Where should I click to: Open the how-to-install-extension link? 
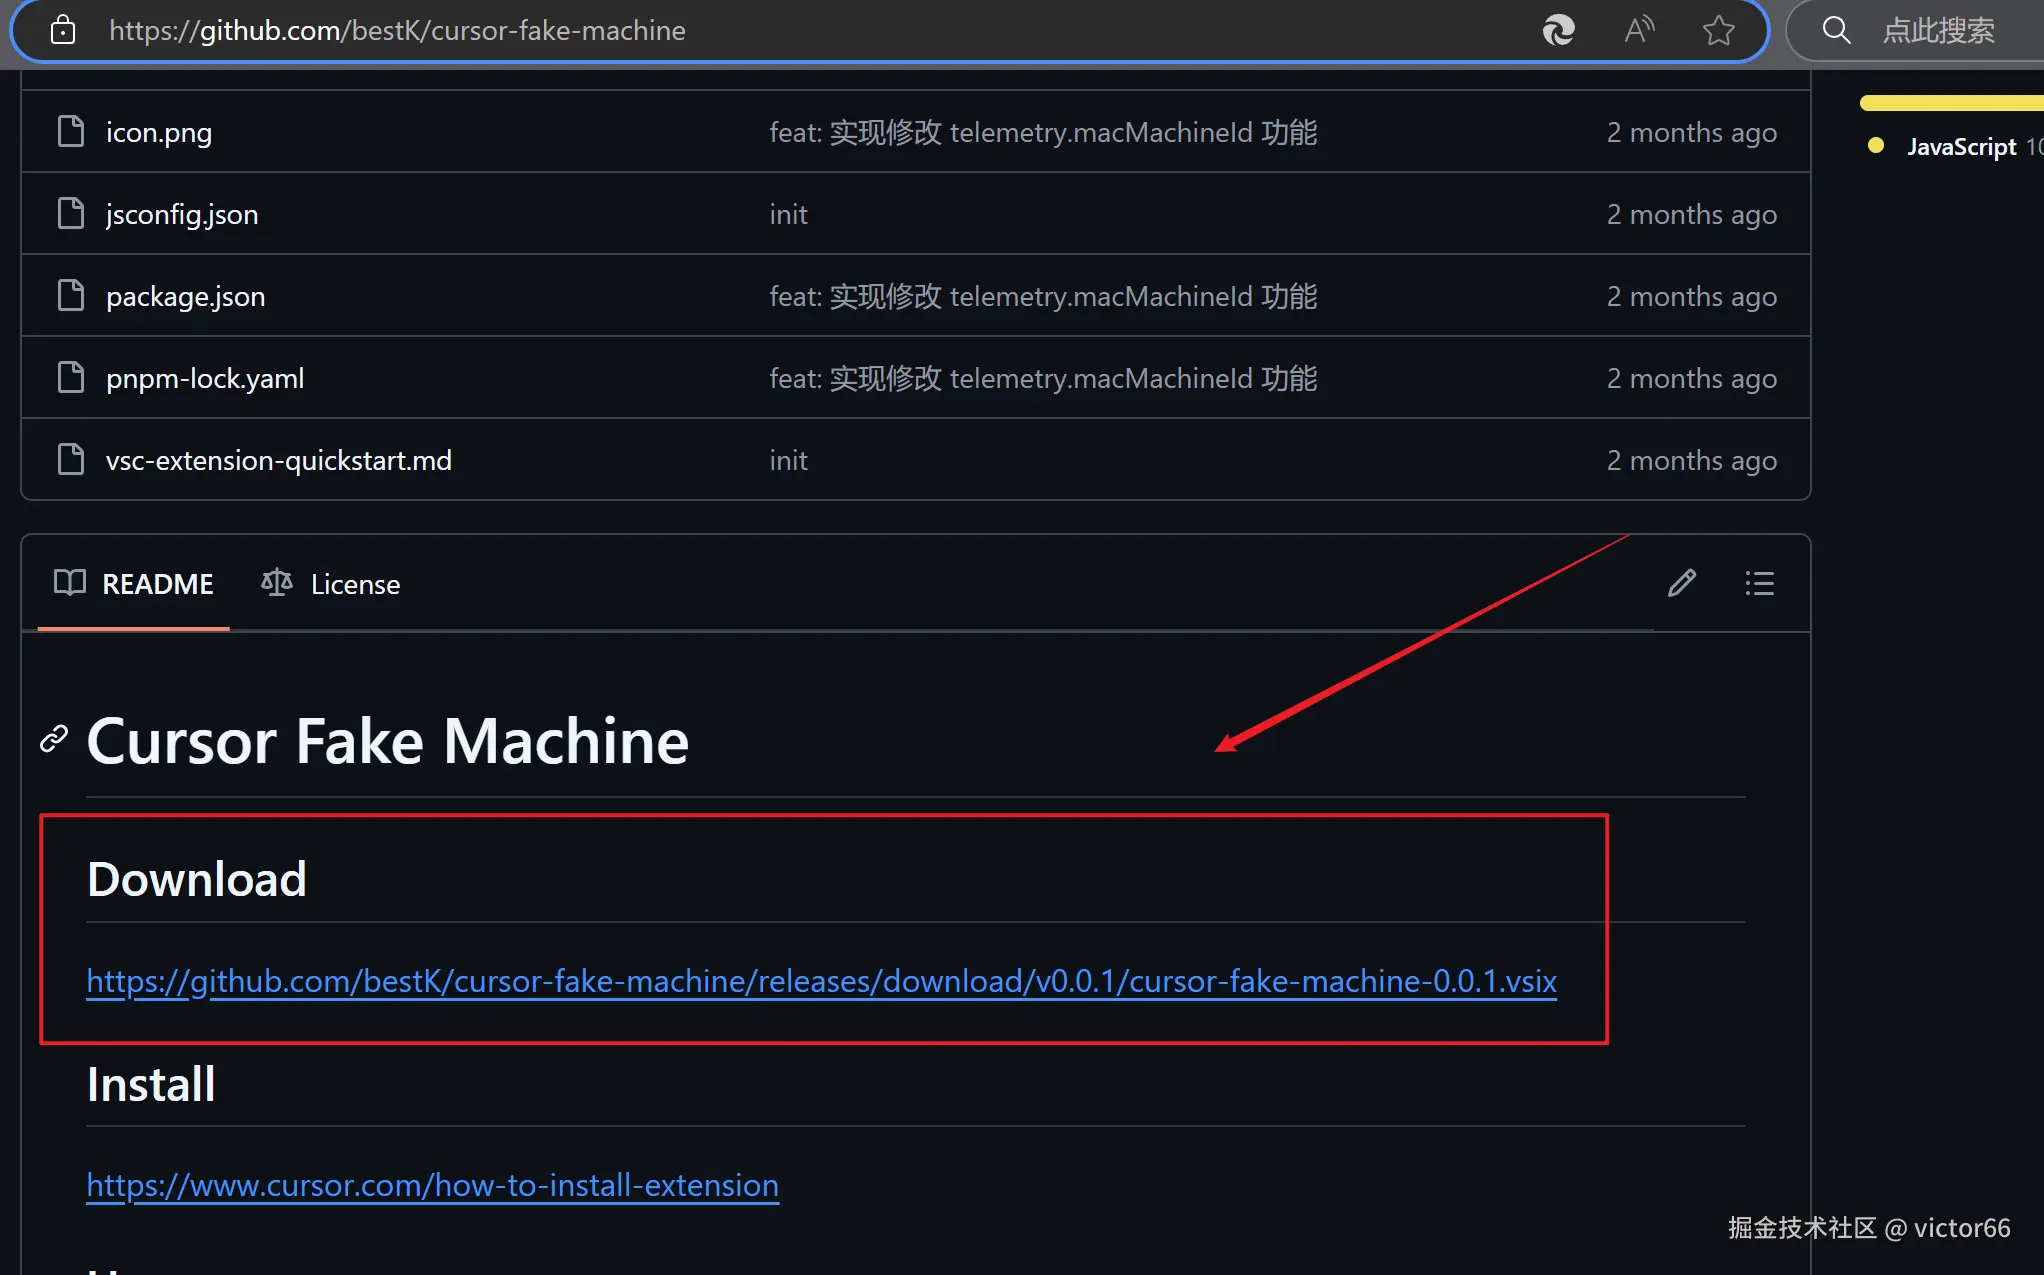click(432, 1185)
